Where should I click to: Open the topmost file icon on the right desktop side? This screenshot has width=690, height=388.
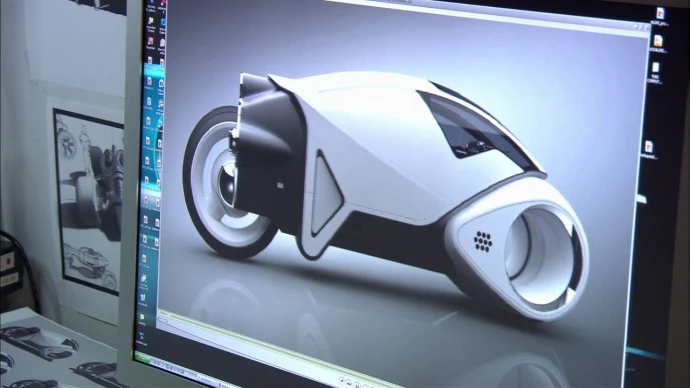click(661, 13)
